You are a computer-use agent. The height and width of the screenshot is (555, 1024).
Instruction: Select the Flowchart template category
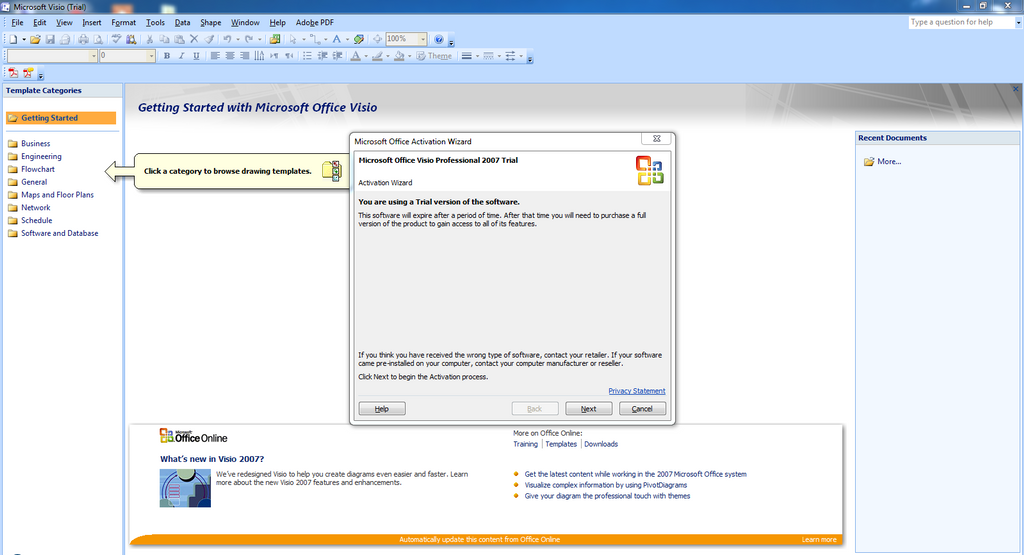38,169
